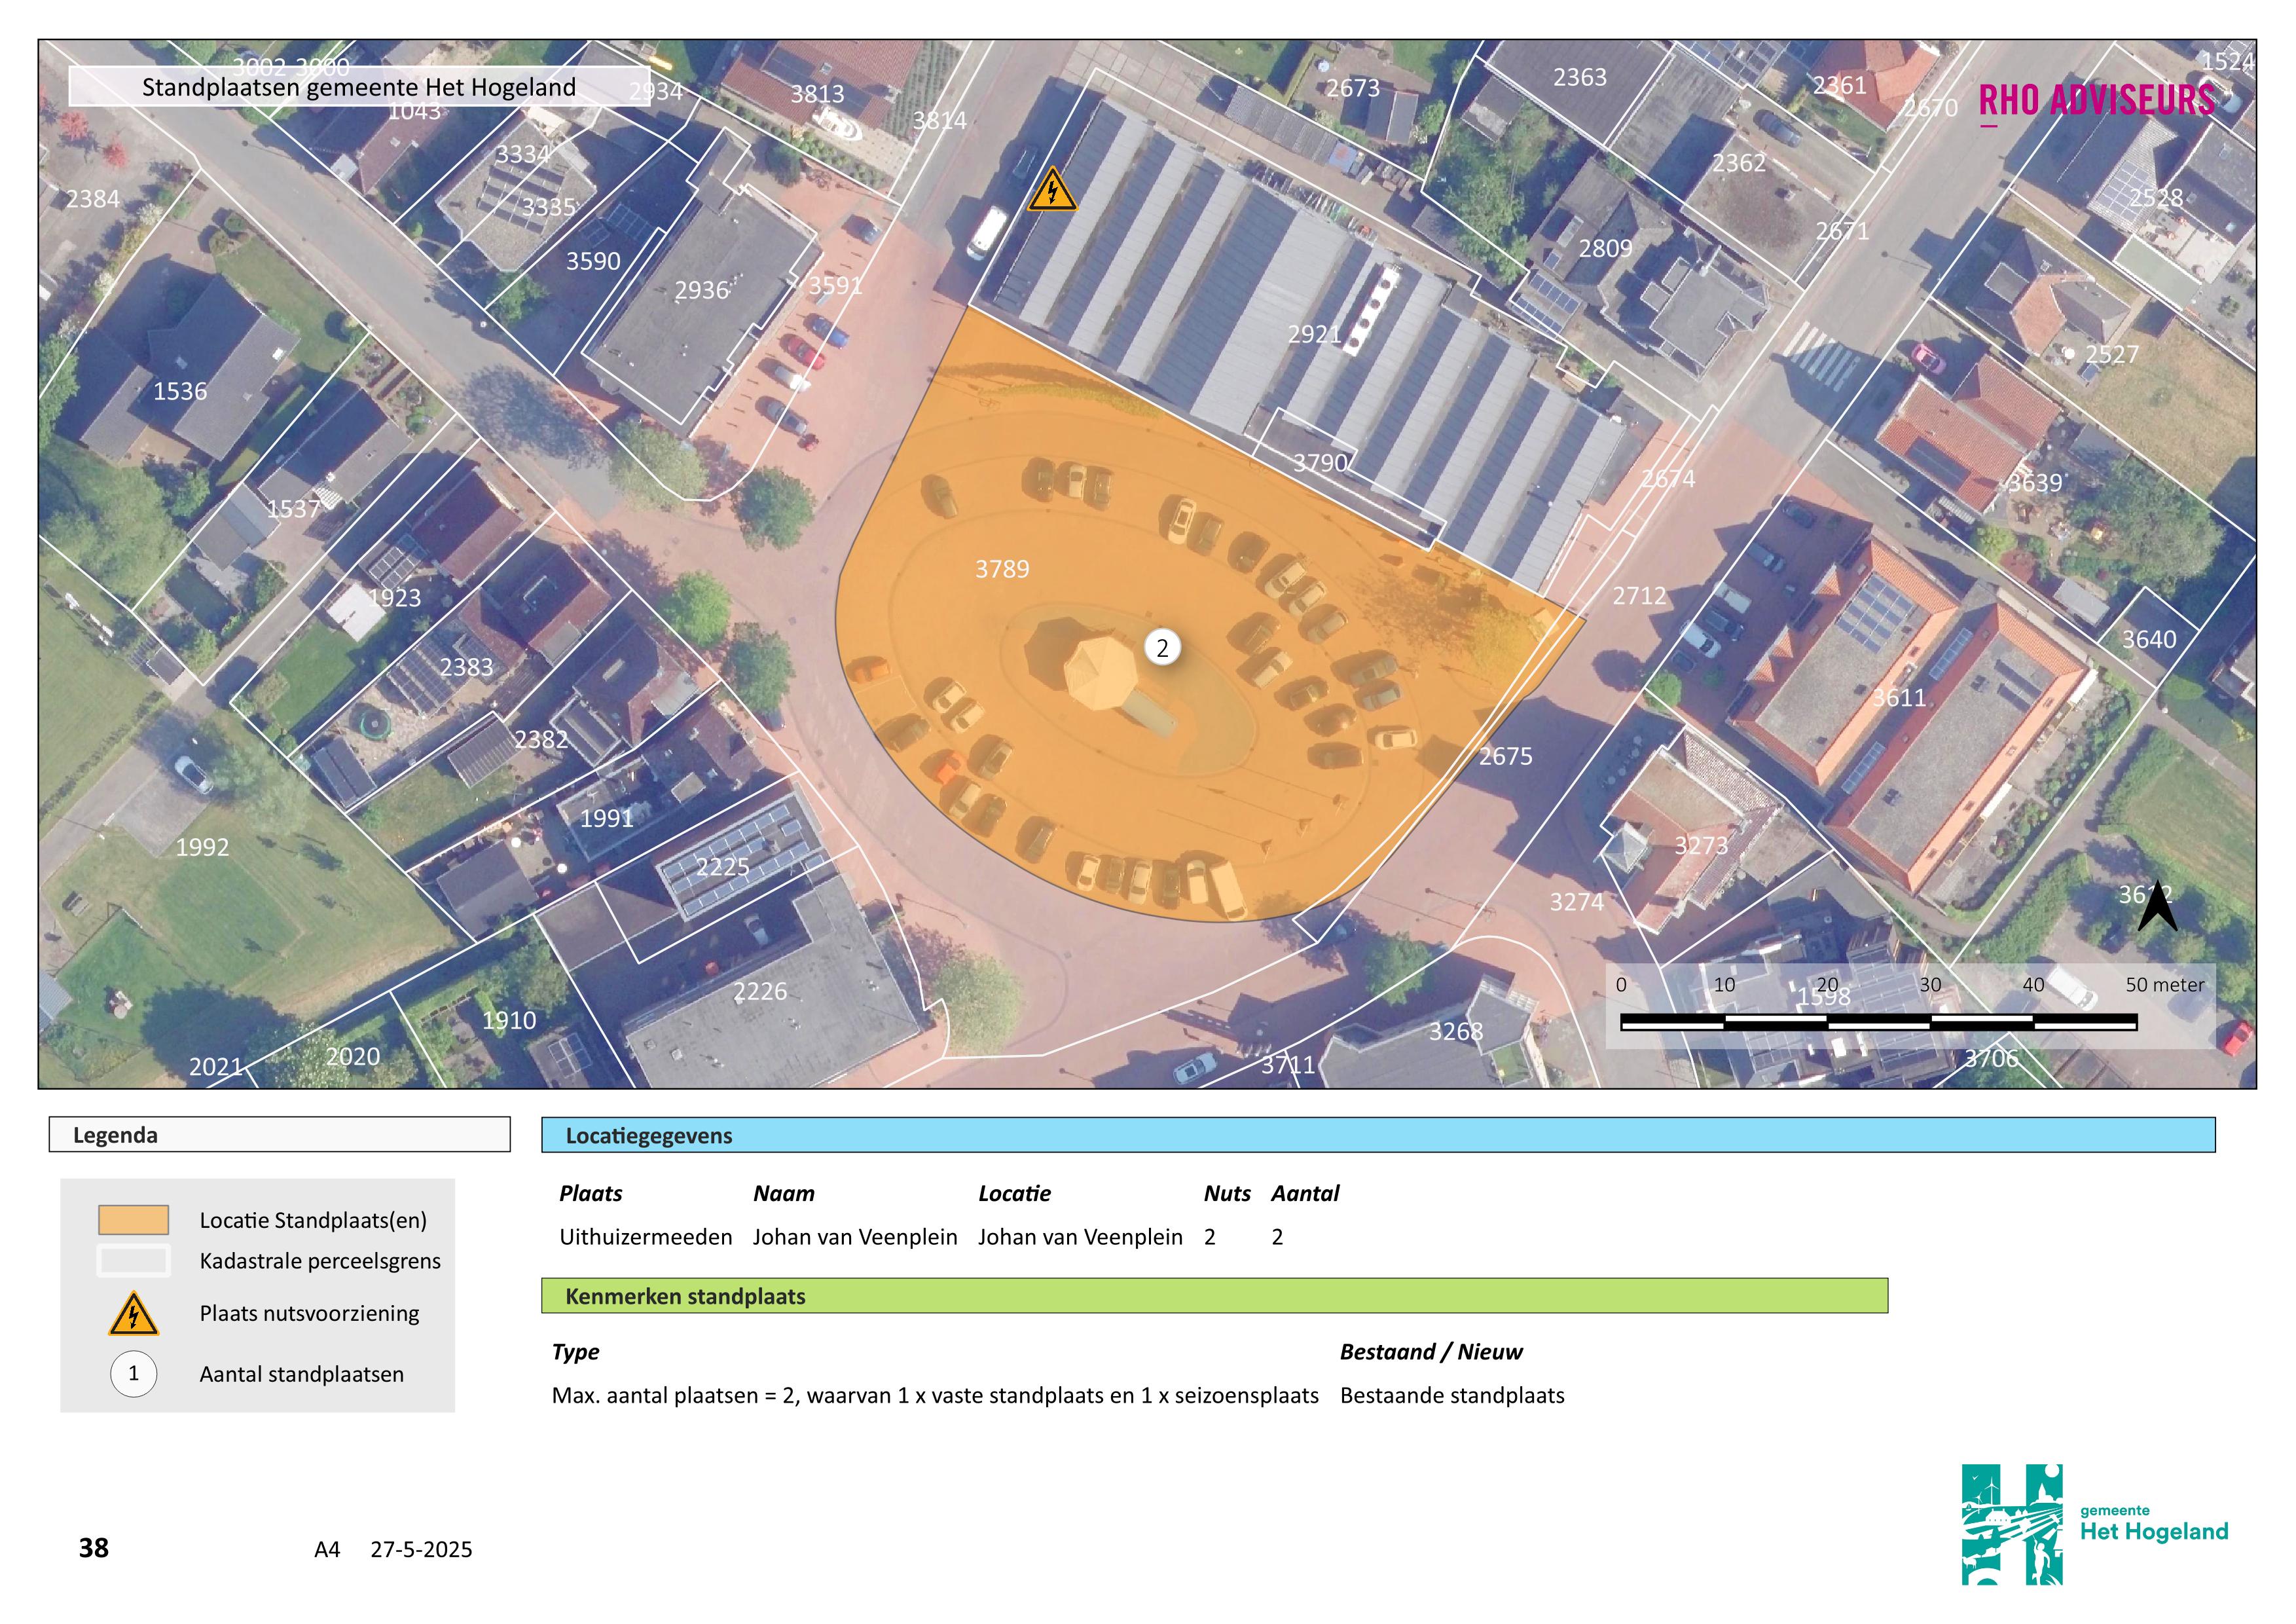The image size is (2296, 1624).
Task: Click the legend's utility hazard triangle icon
Action: (x=133, y=1315)
